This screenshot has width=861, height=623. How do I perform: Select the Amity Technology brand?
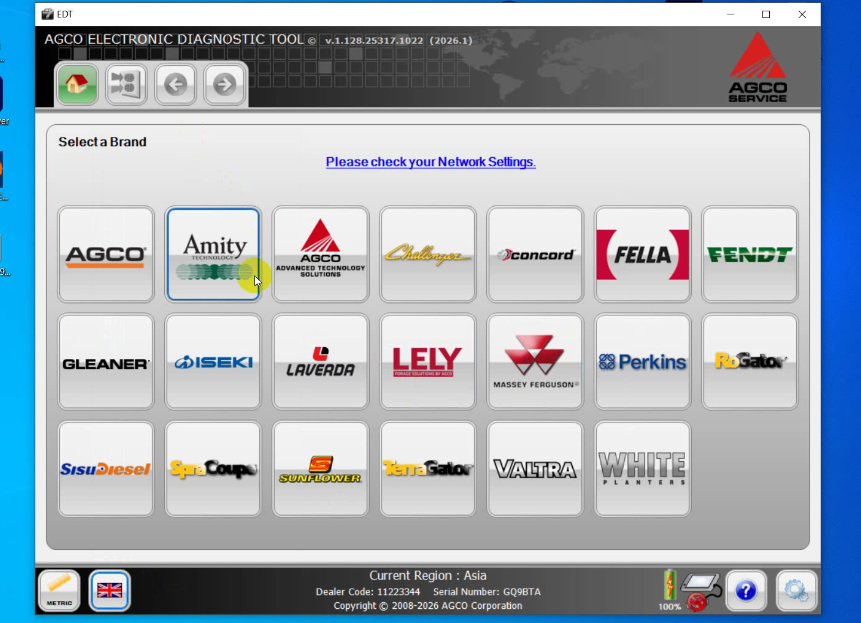pos(213,253)
